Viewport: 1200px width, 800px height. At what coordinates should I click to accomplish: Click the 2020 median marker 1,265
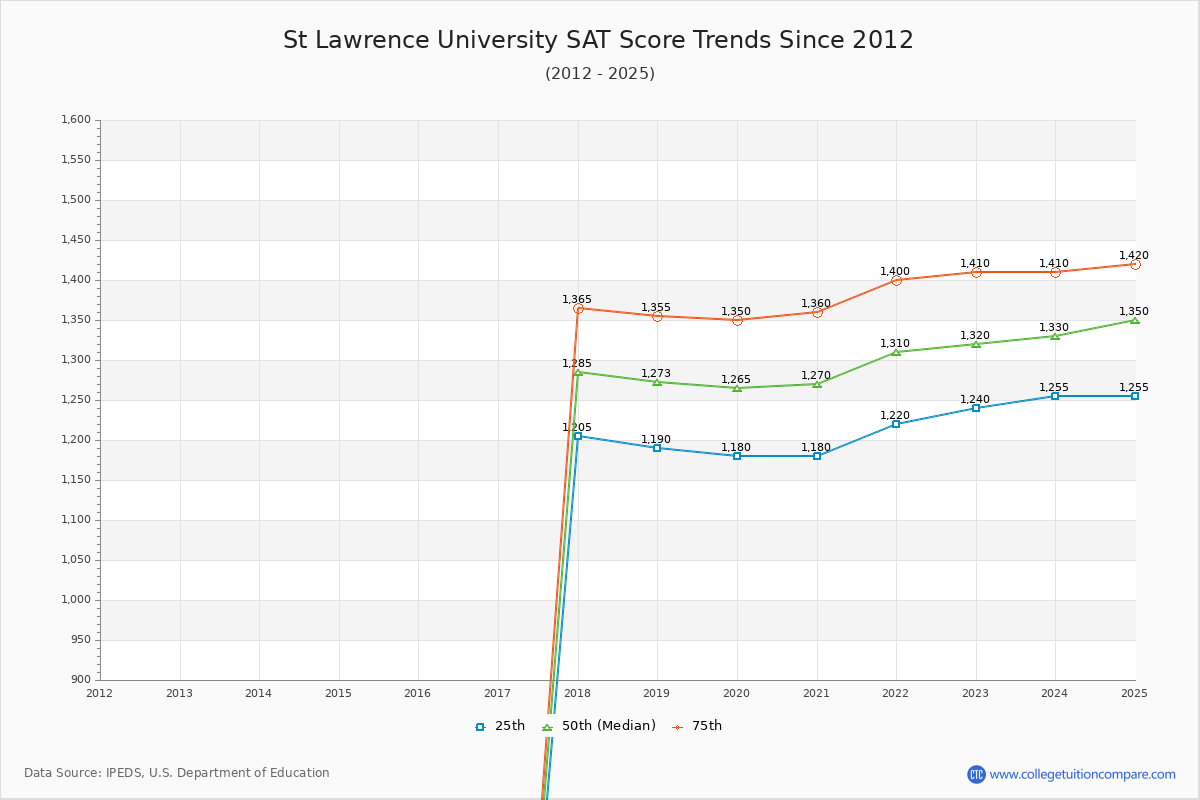(x=737, y=388)
